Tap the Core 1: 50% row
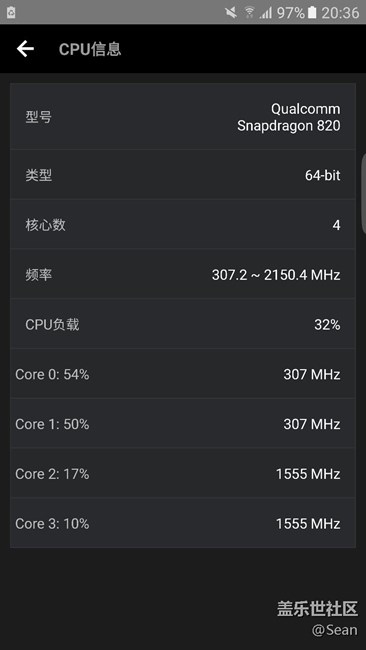366x650 pixels. [x=183, y=424]
